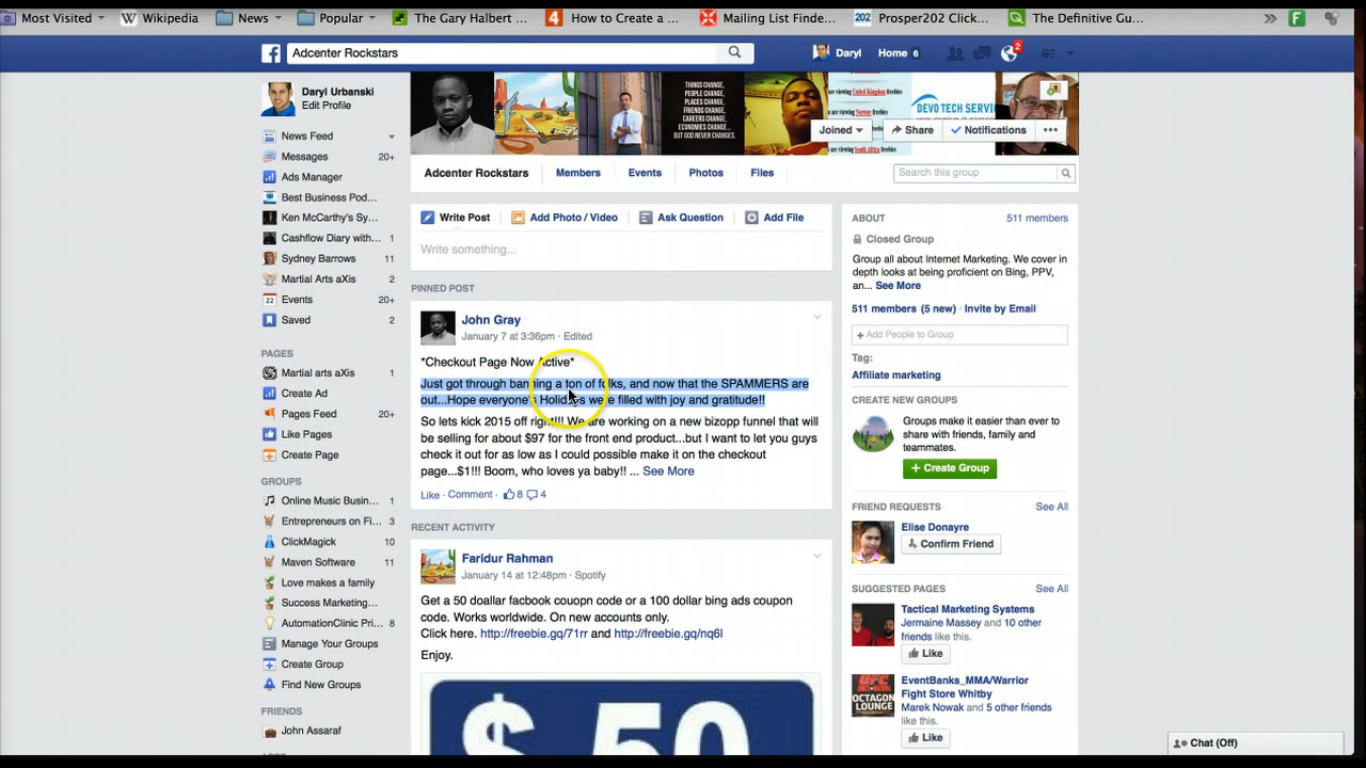Click the green Create Group button
The image size is (1366, 768).
pos(950,468)
